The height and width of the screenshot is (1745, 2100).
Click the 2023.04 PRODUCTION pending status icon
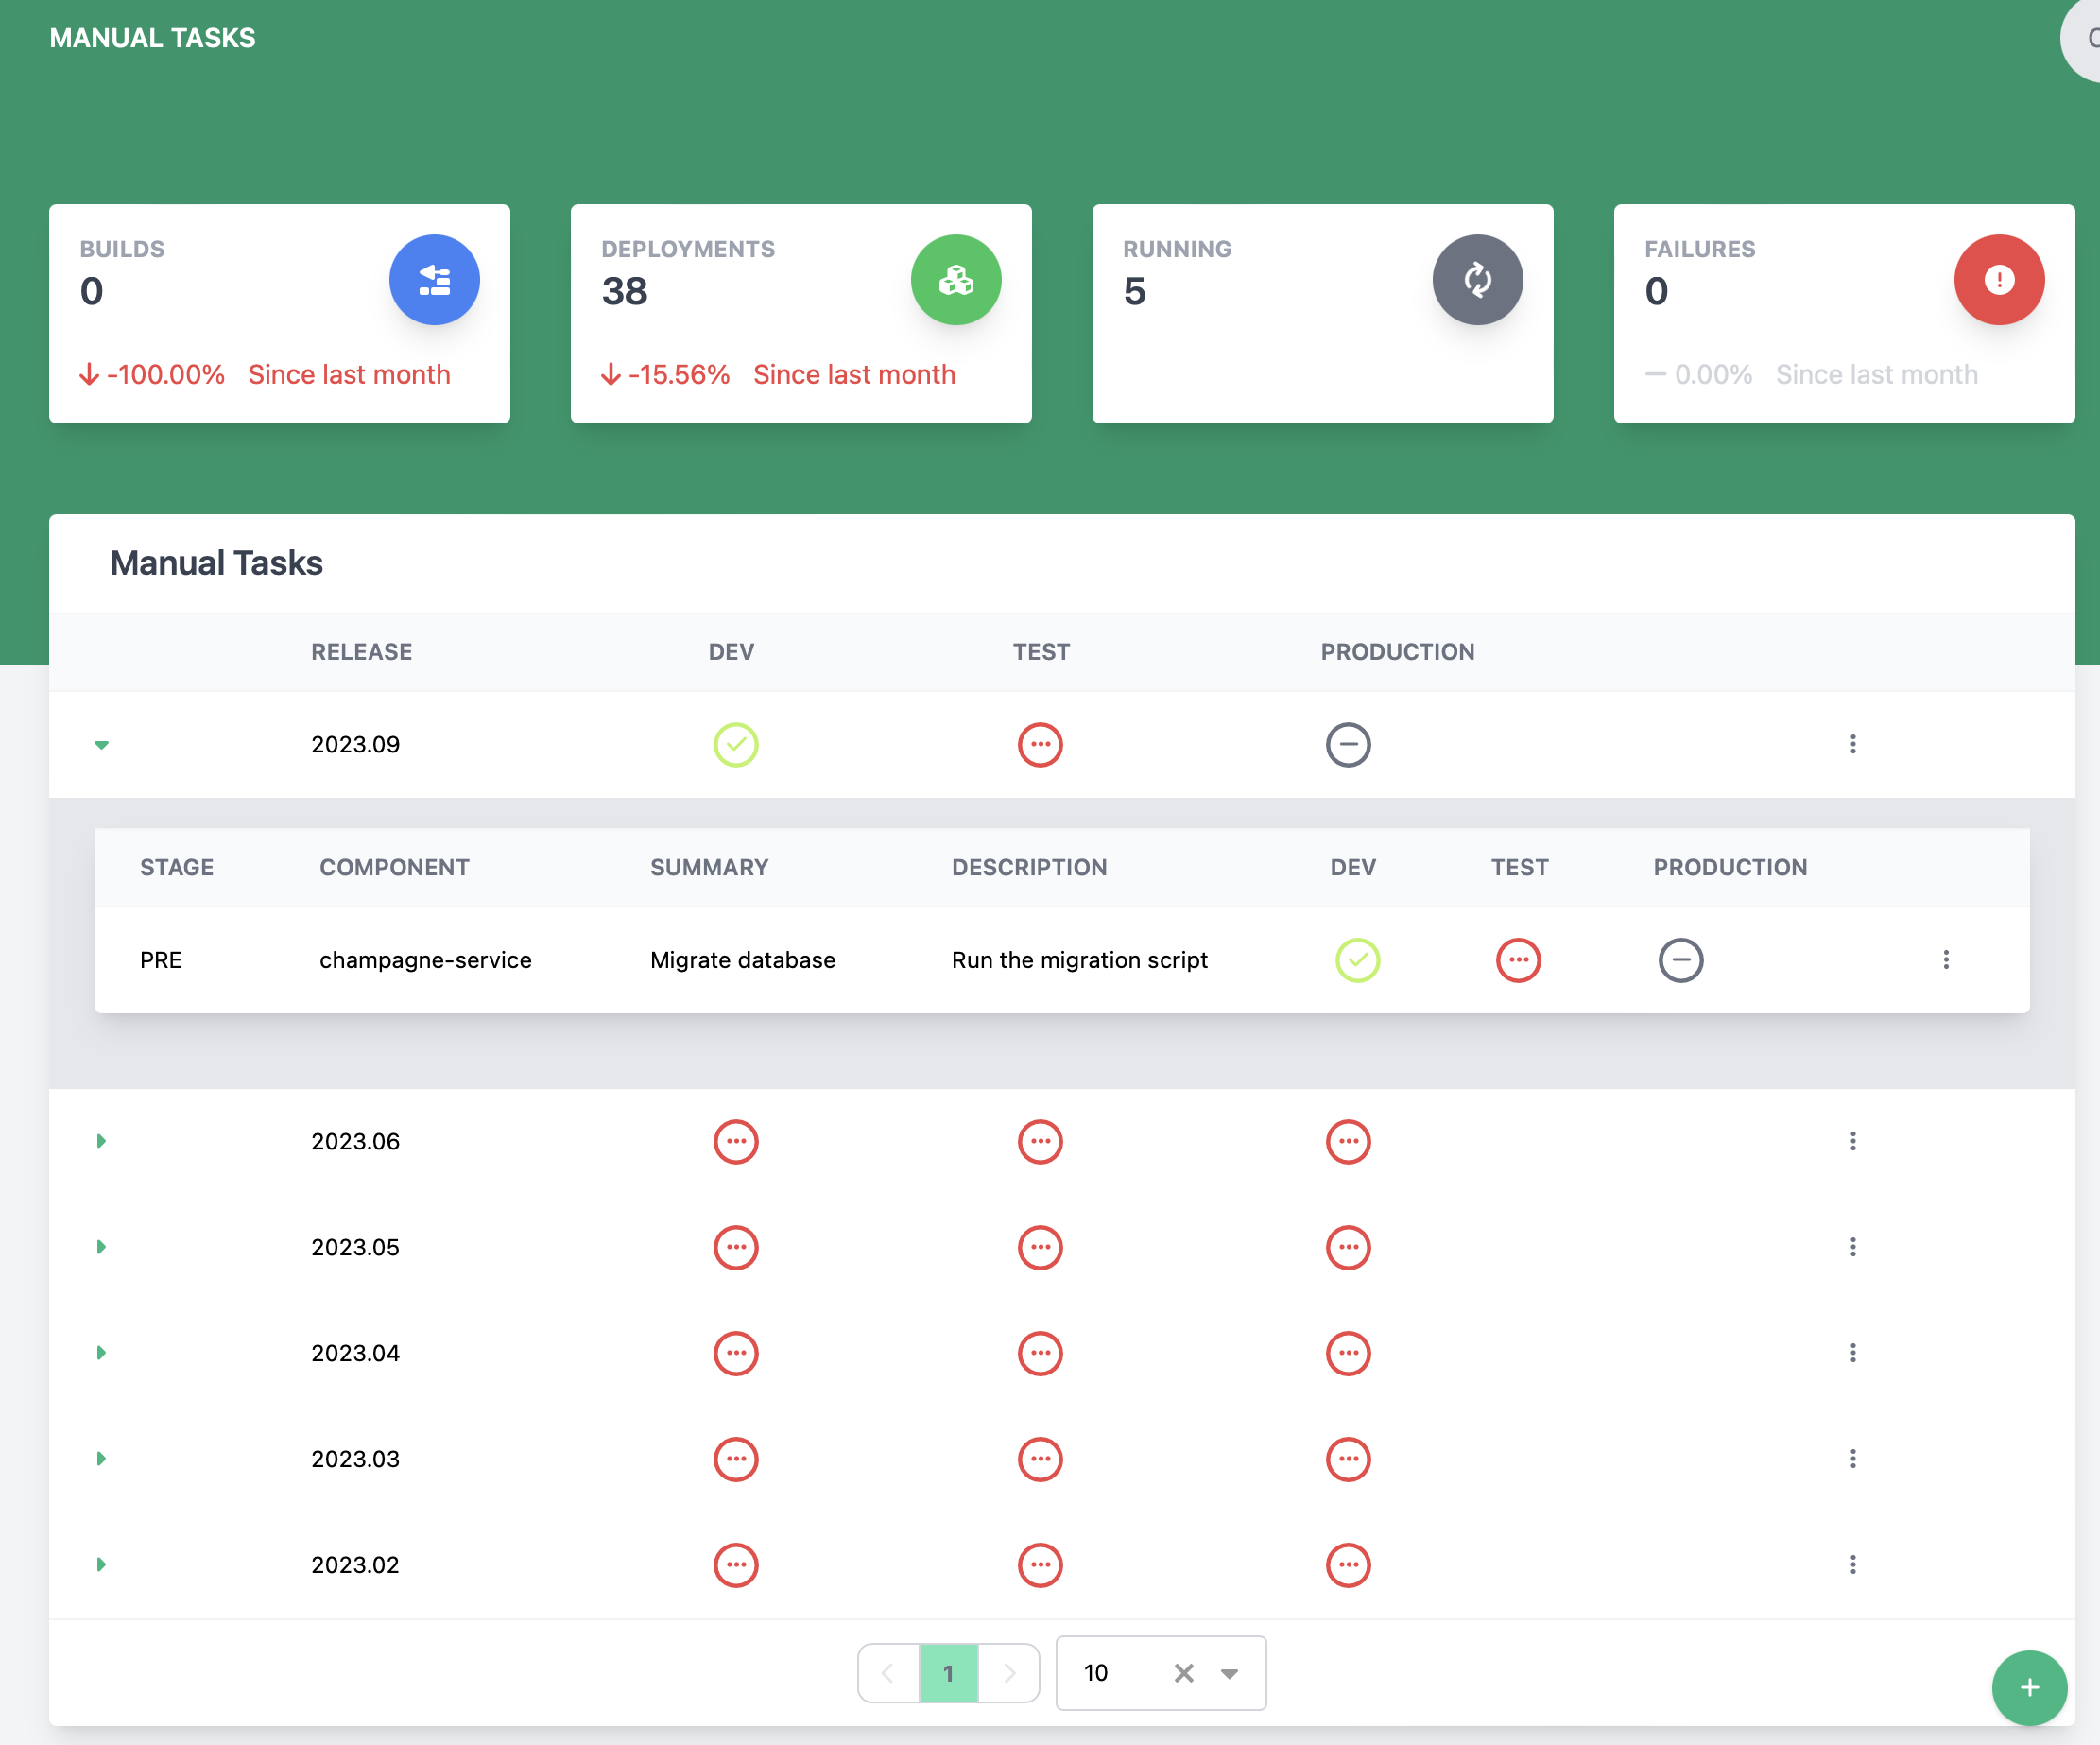(1348, 1353)
